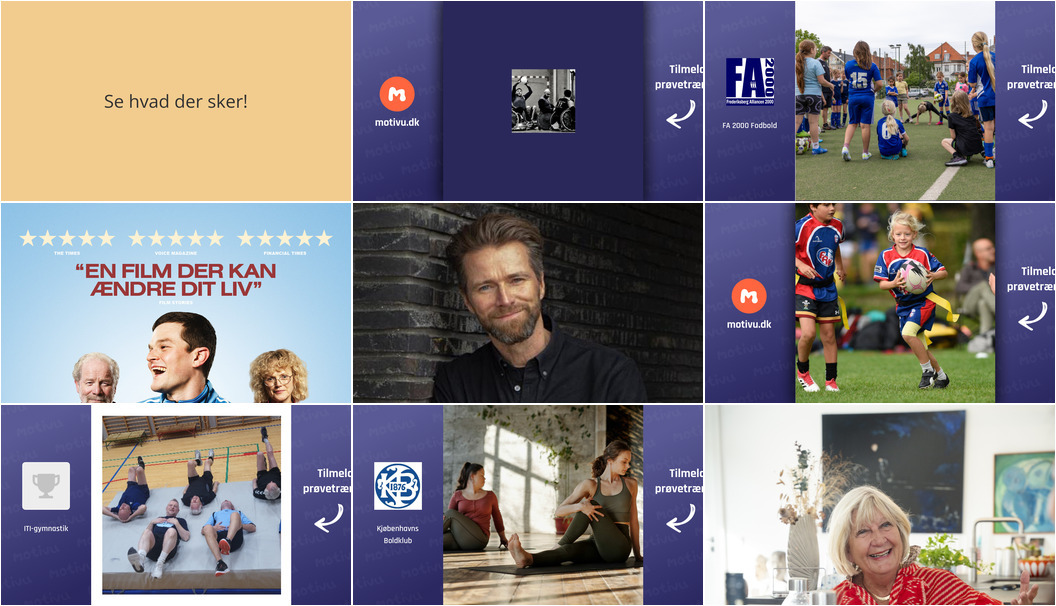Click the curved arrow on ITI-gymnastik tile

tap(329, 518)
